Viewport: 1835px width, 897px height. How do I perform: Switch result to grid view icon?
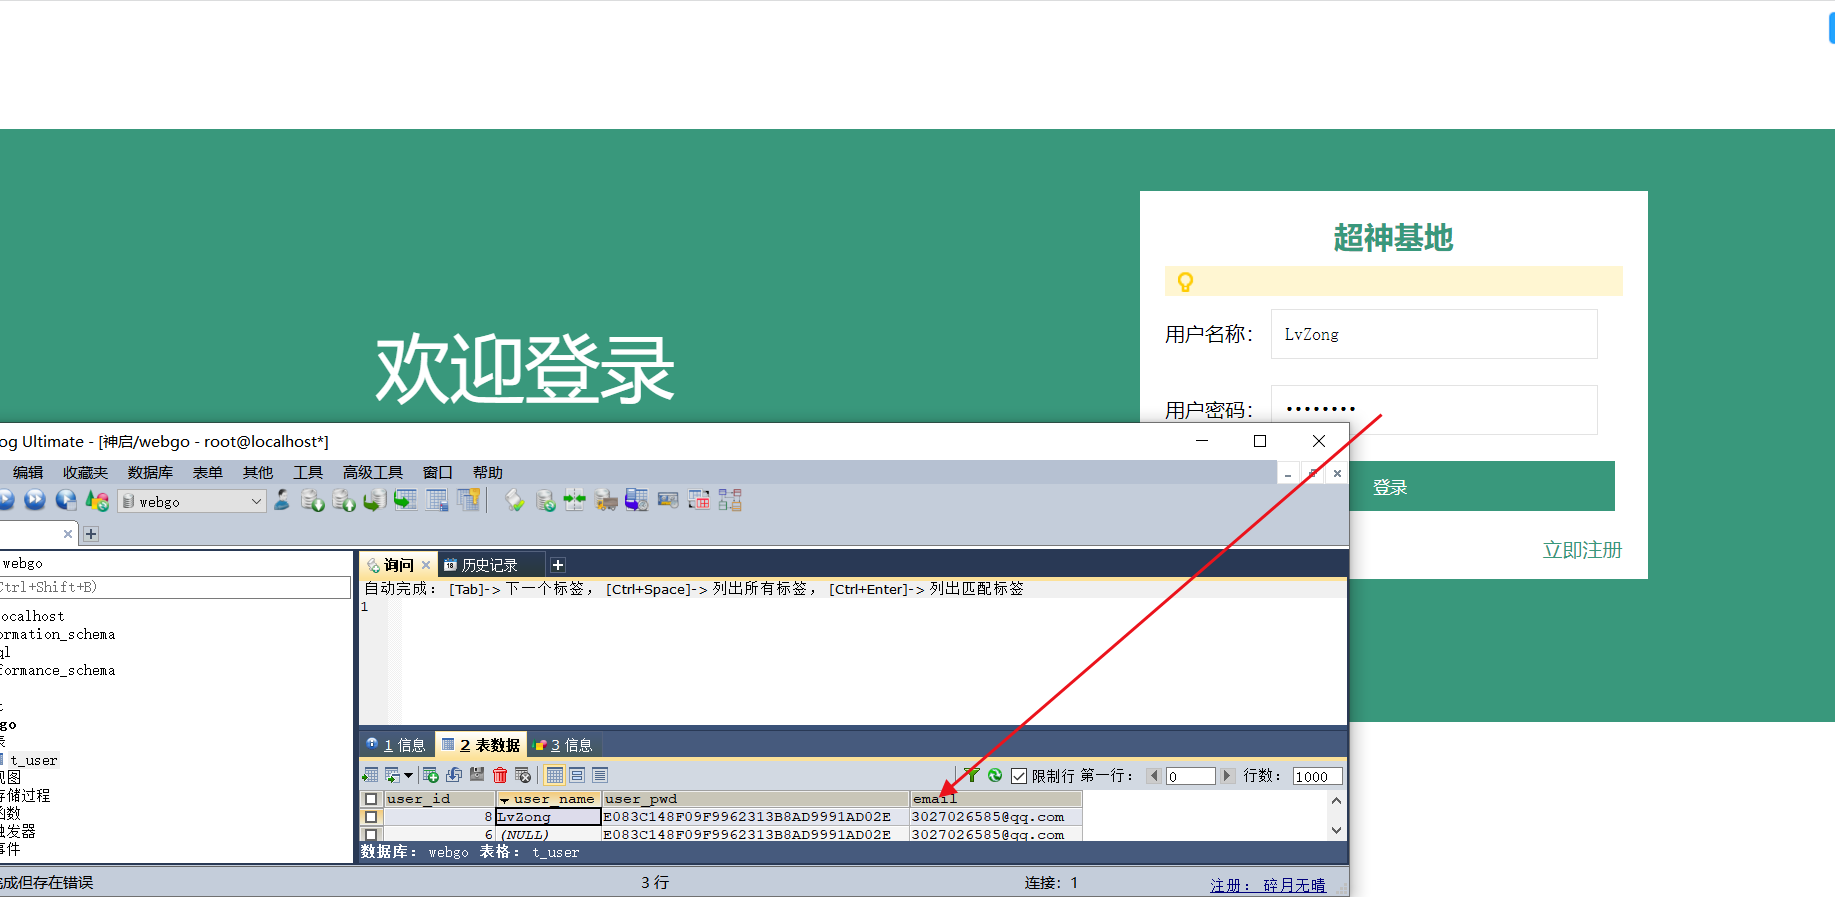click(x=555, y=775)
